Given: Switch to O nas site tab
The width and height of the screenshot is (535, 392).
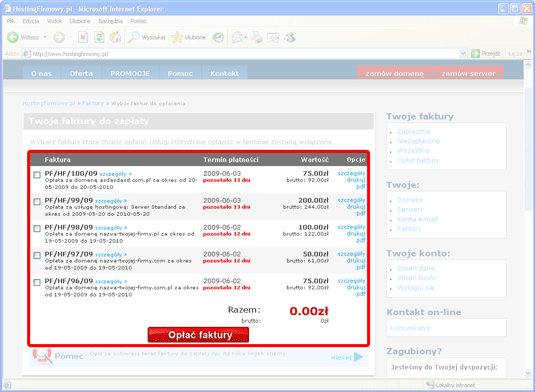Looking at the screenshot, I should (41, 73).
